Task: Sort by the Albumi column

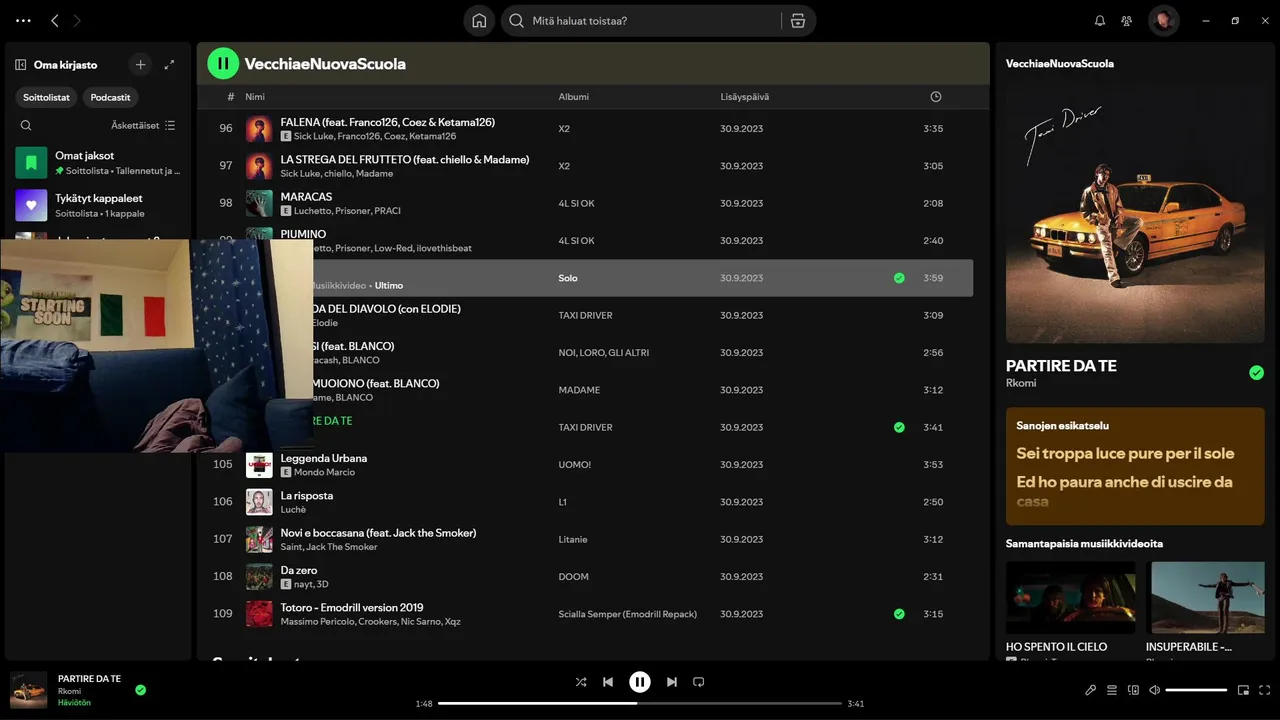Action: click(573, 97)
